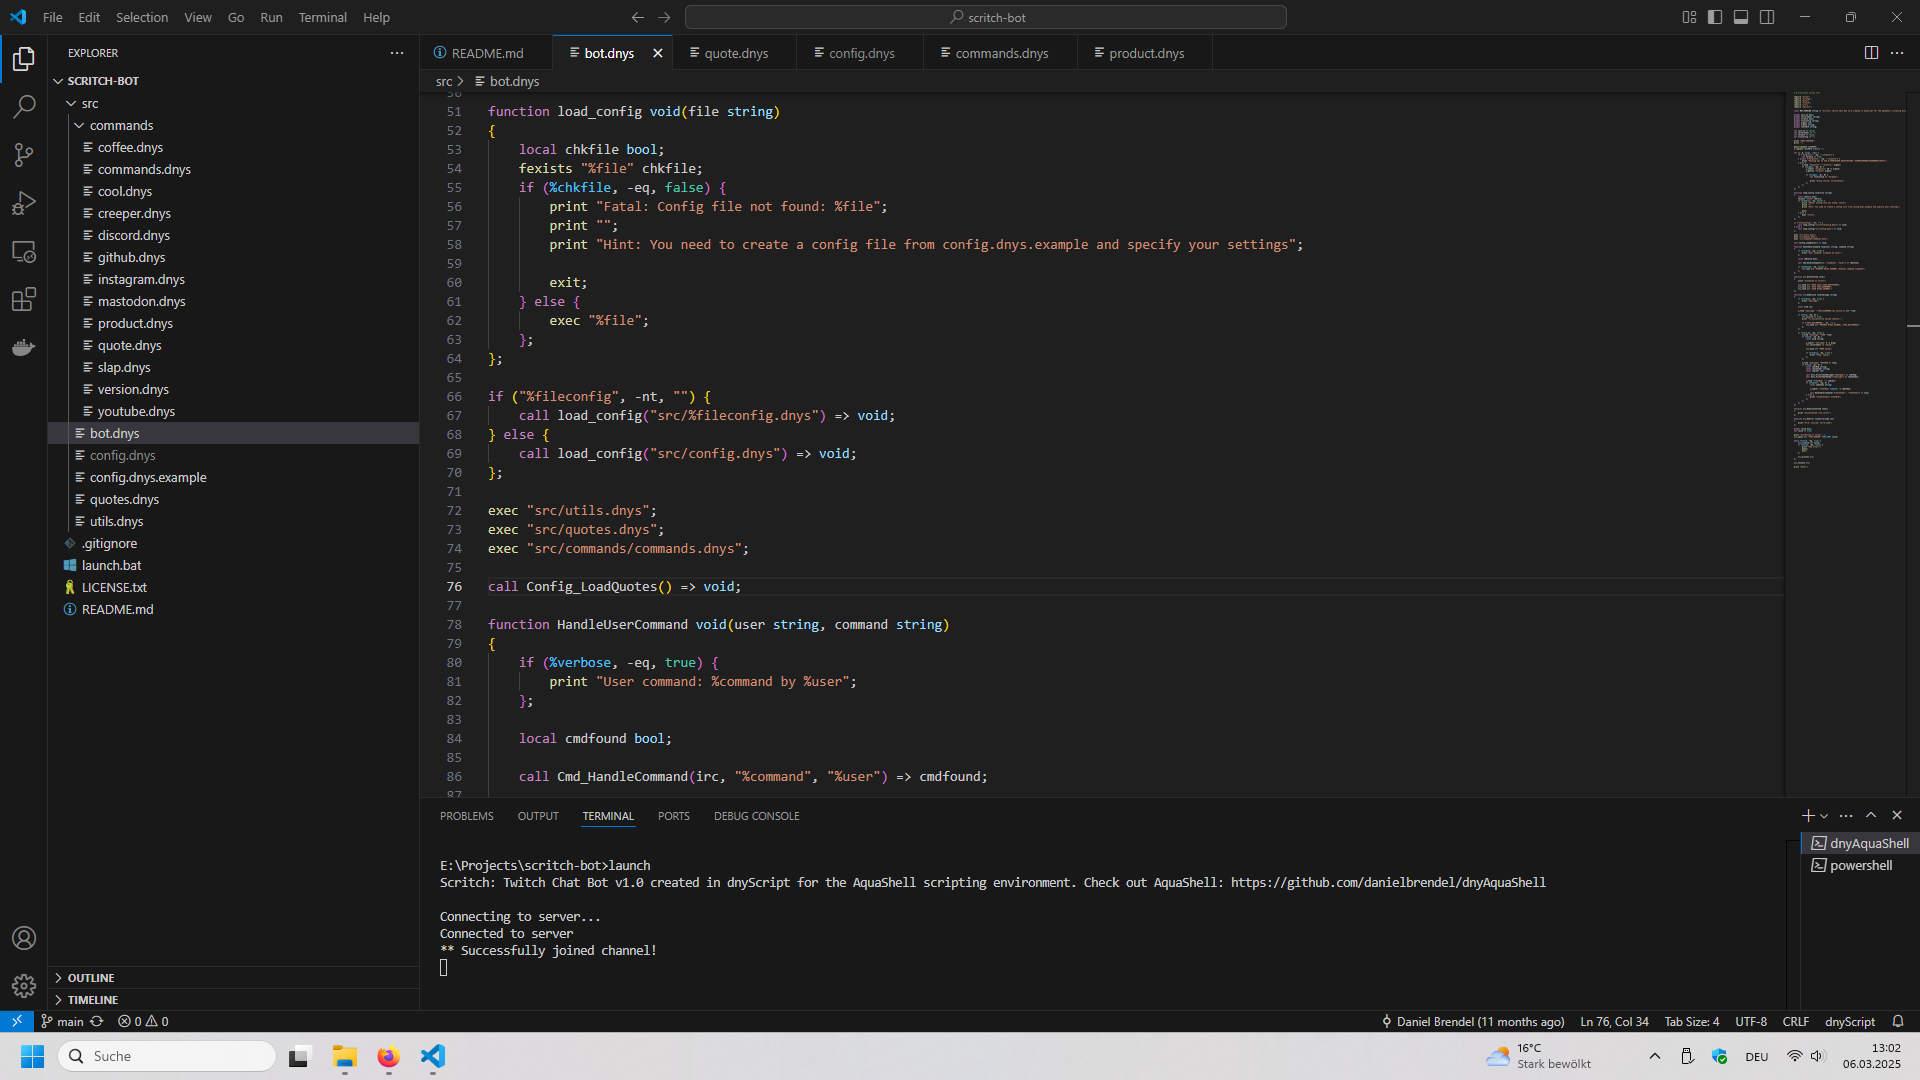Screen dimensions: 1920x1080
Task: Open the remote window indicator
Action: click(17, 1021)
